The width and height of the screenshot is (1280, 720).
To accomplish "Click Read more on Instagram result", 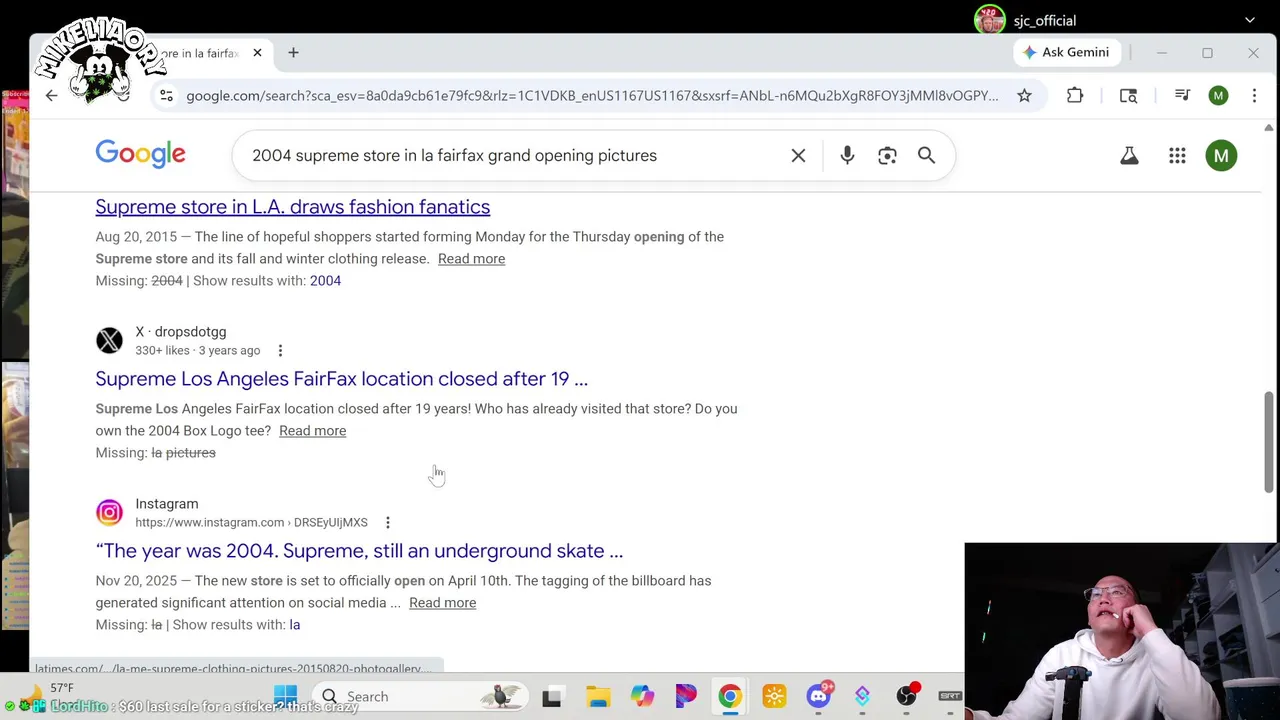I will (442, 603).
